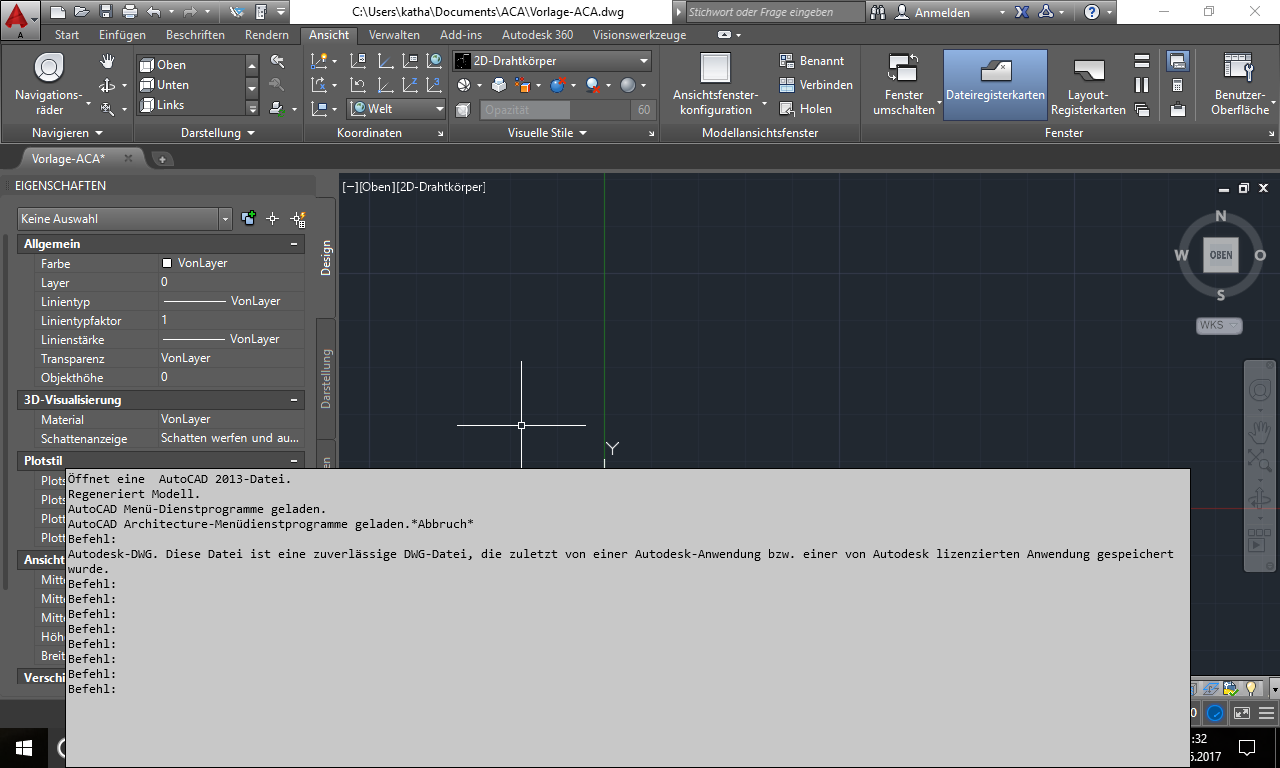Click the search binoculars icon in title bar

point(879,12)
